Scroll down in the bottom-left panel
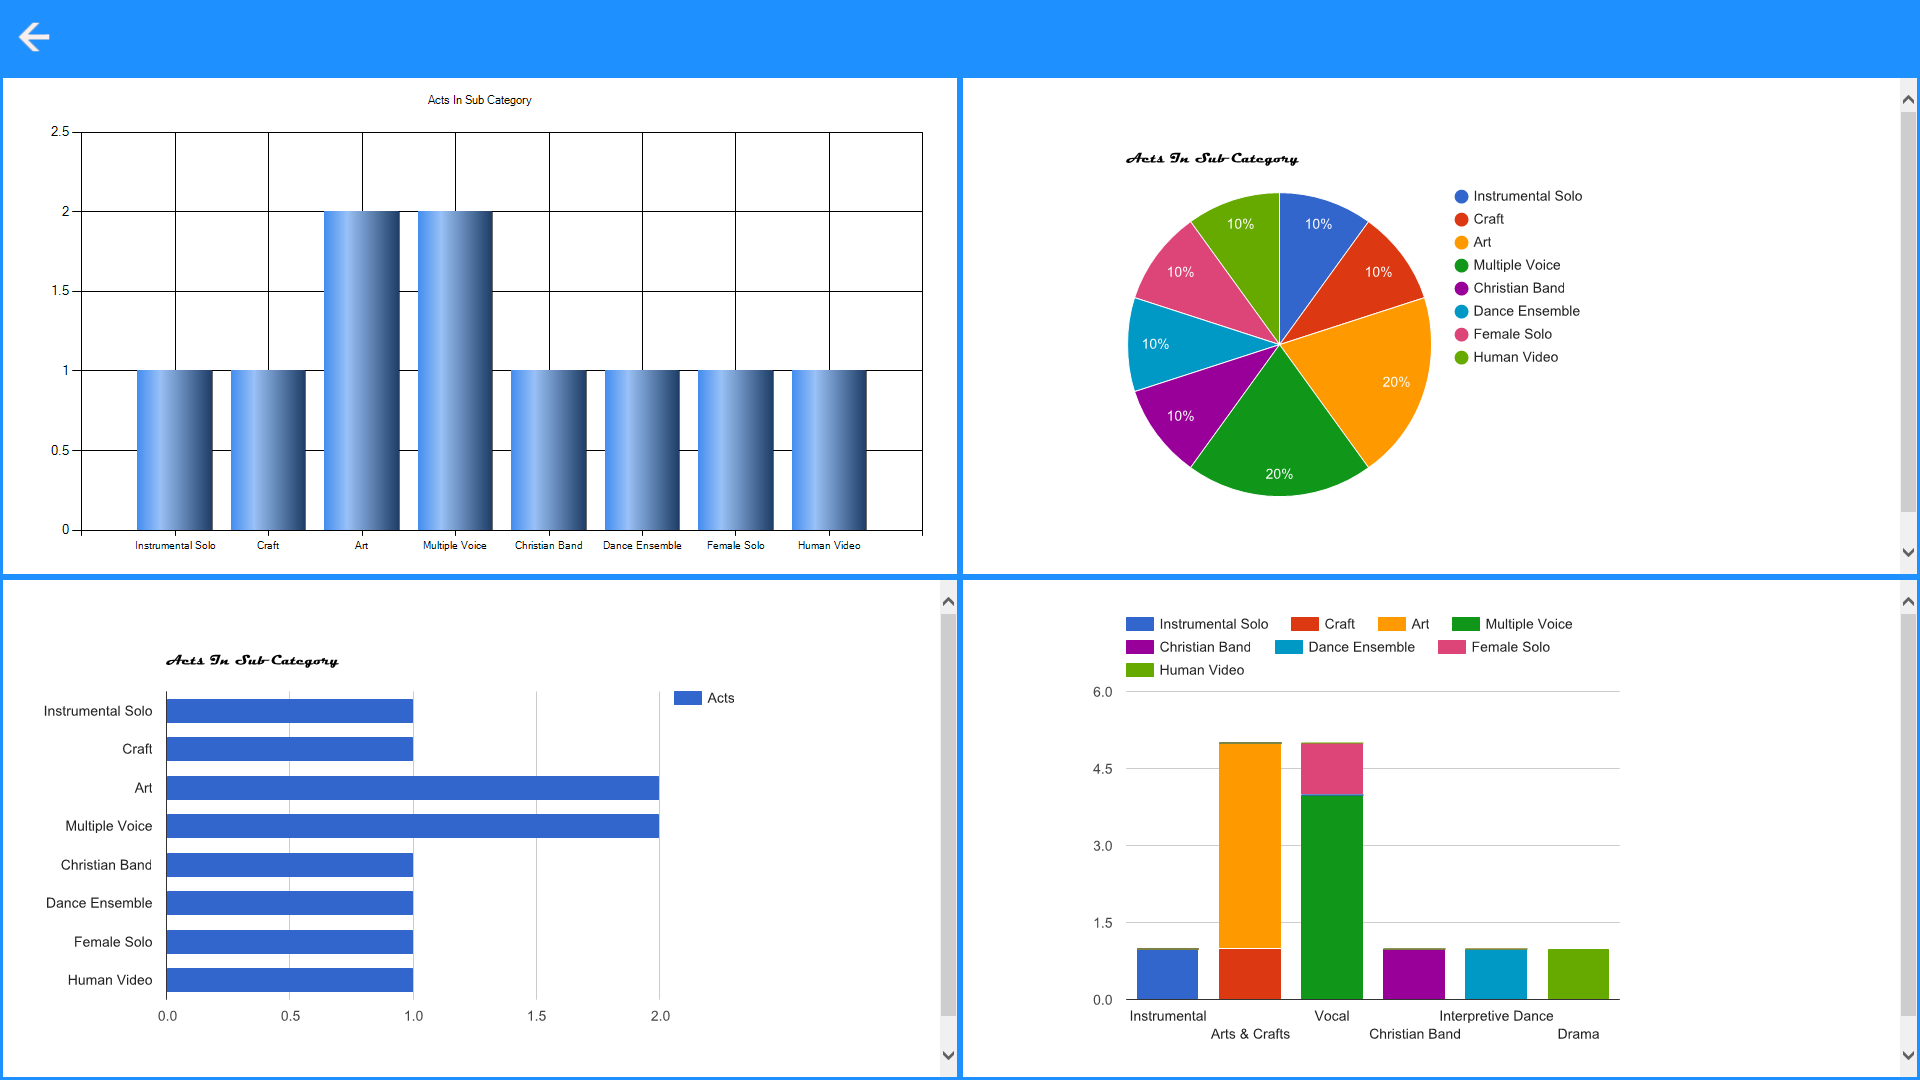The image size is (1920, 1080). click(947, 1055)
